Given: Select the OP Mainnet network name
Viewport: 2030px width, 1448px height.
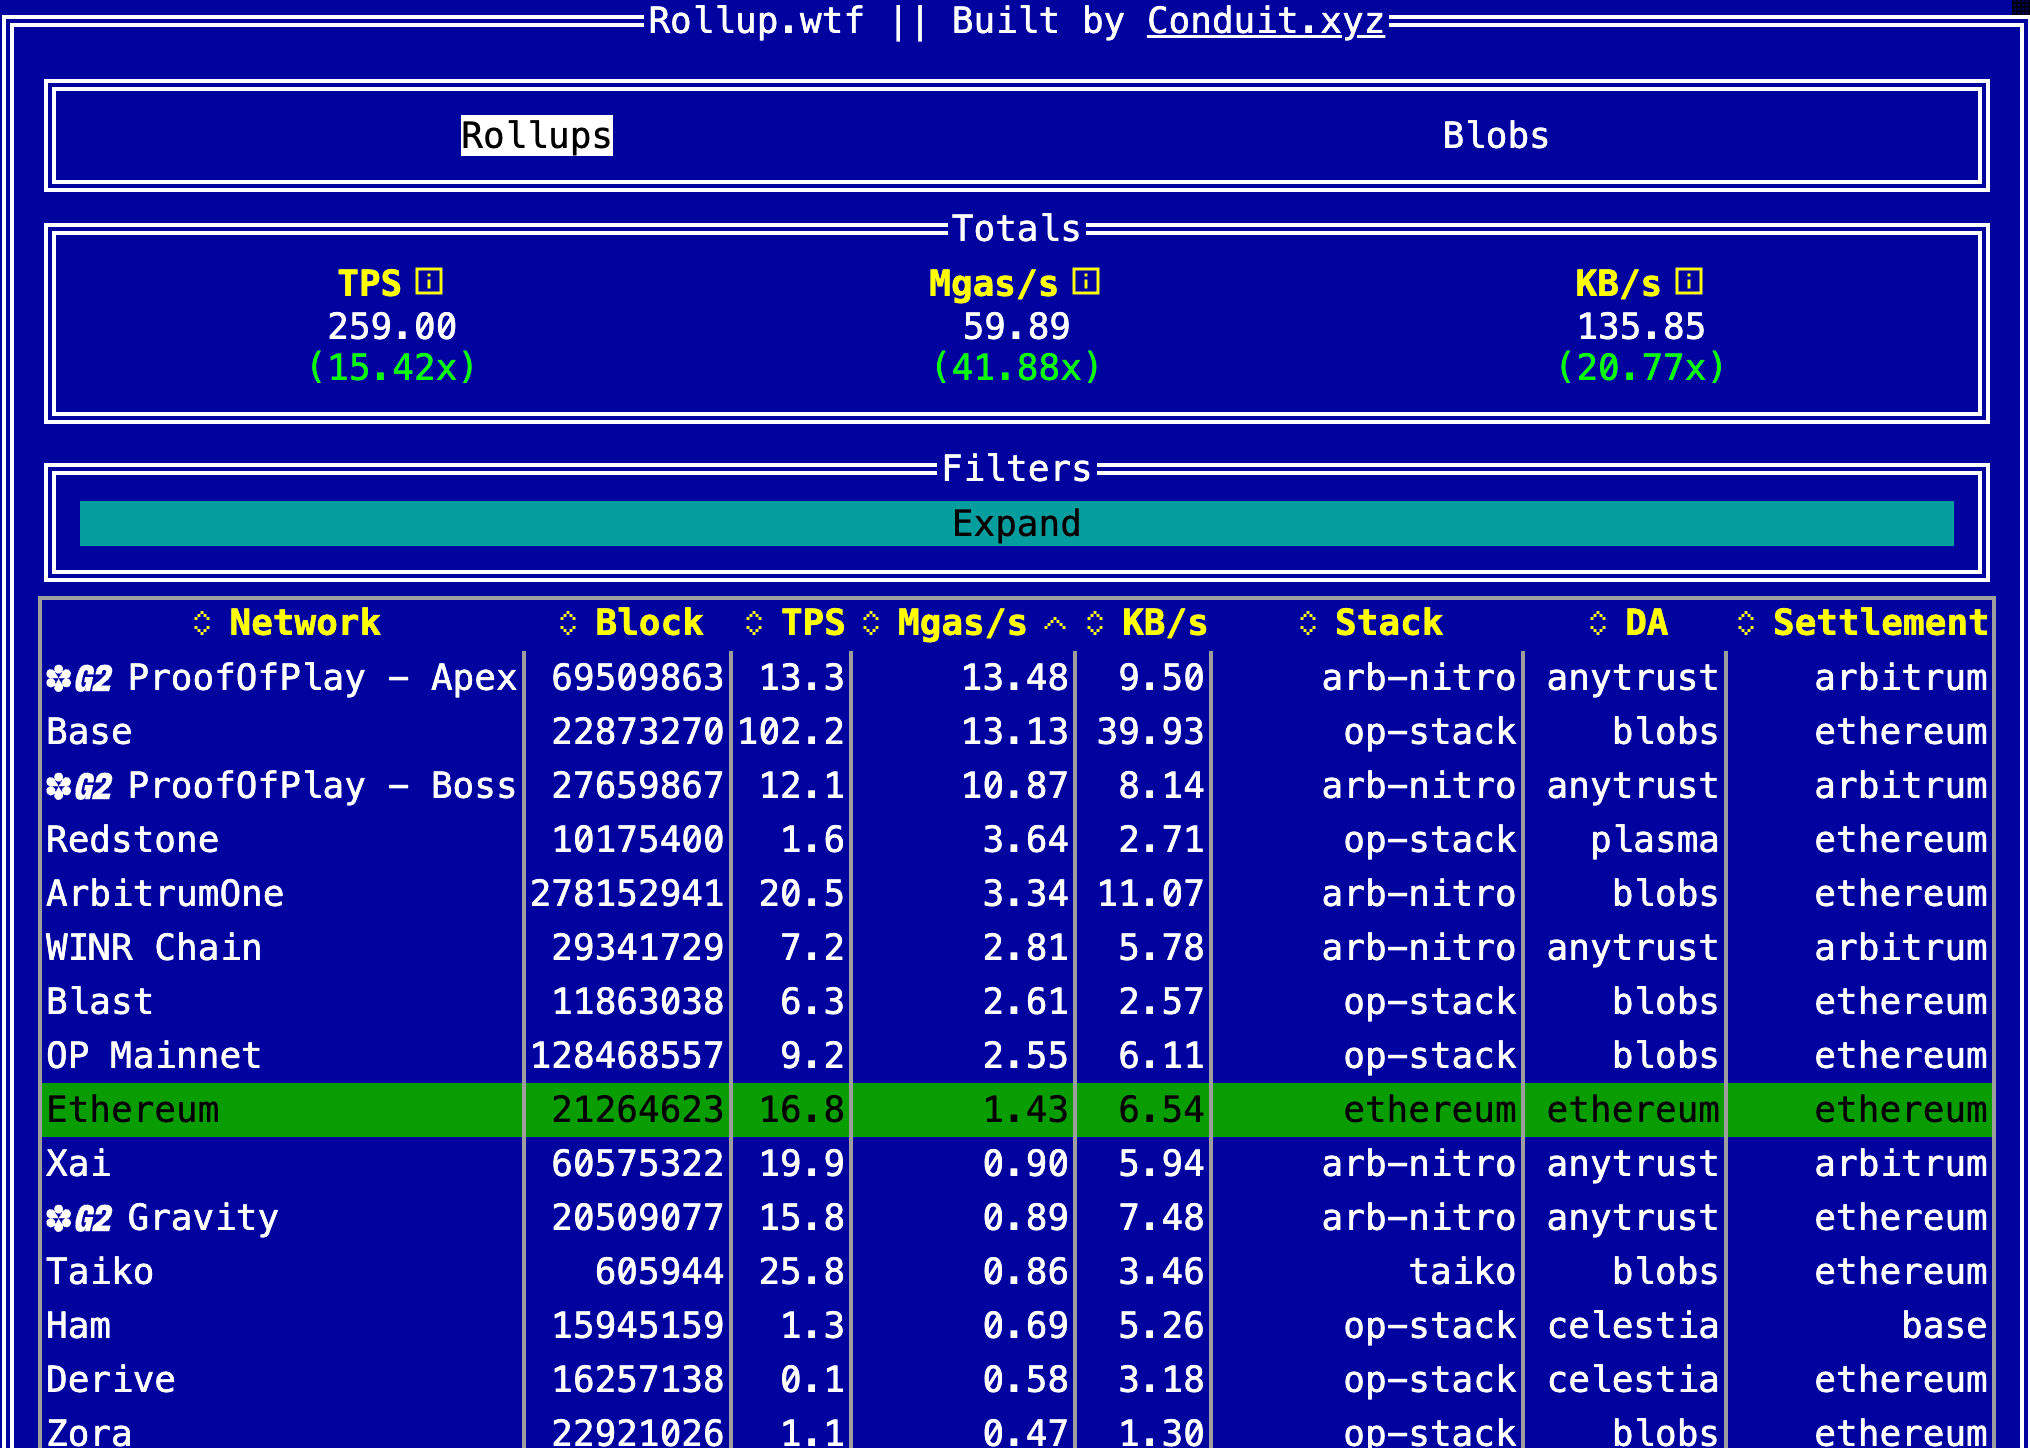Looking at the screenshot, I should click(154, 1056).
